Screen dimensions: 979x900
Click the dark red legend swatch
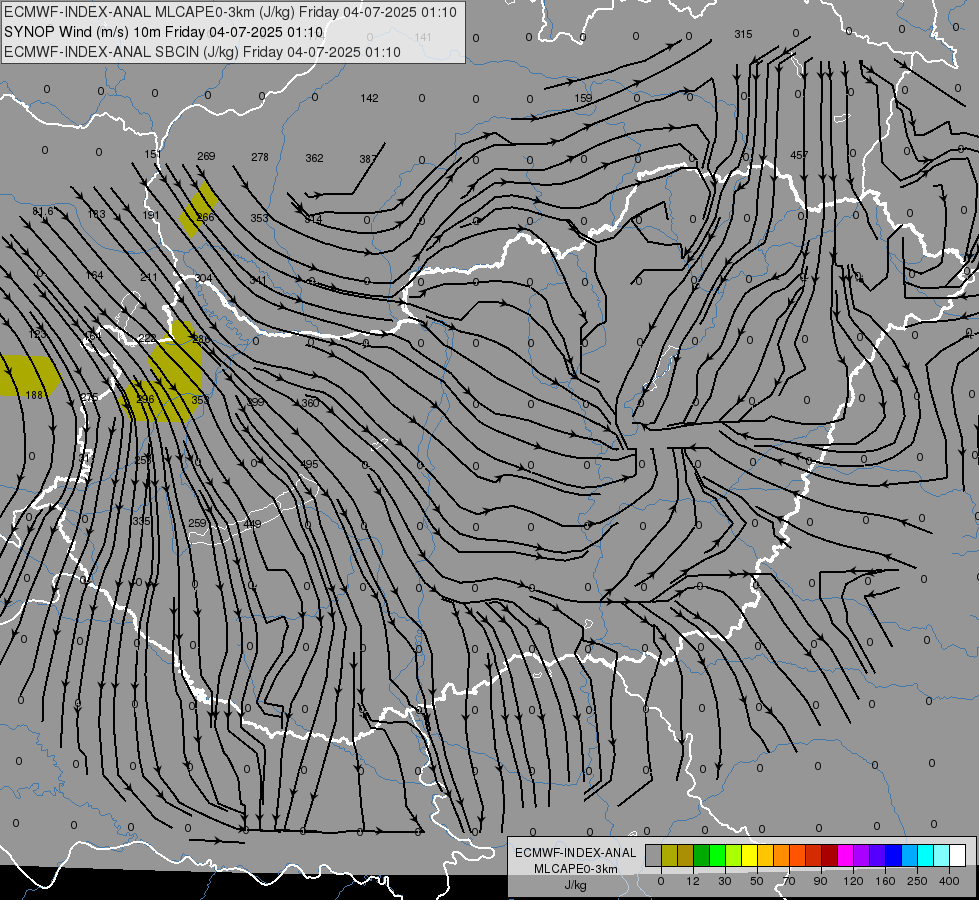click(x=830, y=855)
